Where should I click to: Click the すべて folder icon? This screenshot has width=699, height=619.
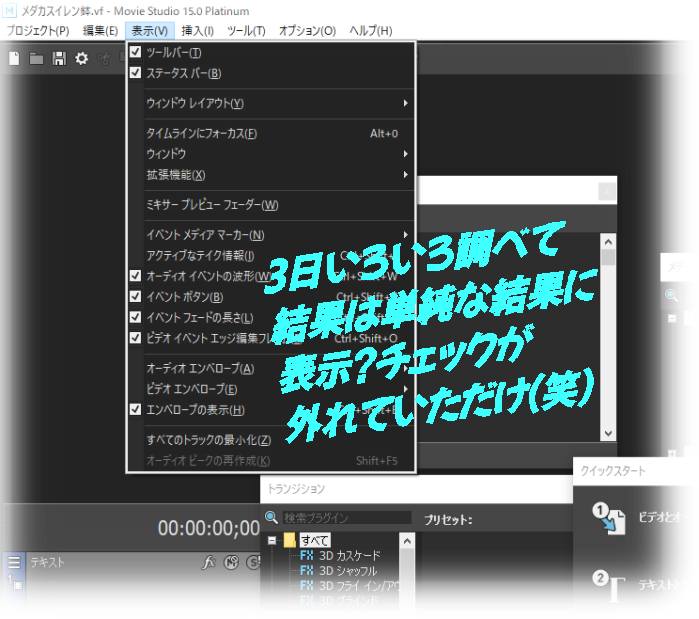tap(290, 540)
